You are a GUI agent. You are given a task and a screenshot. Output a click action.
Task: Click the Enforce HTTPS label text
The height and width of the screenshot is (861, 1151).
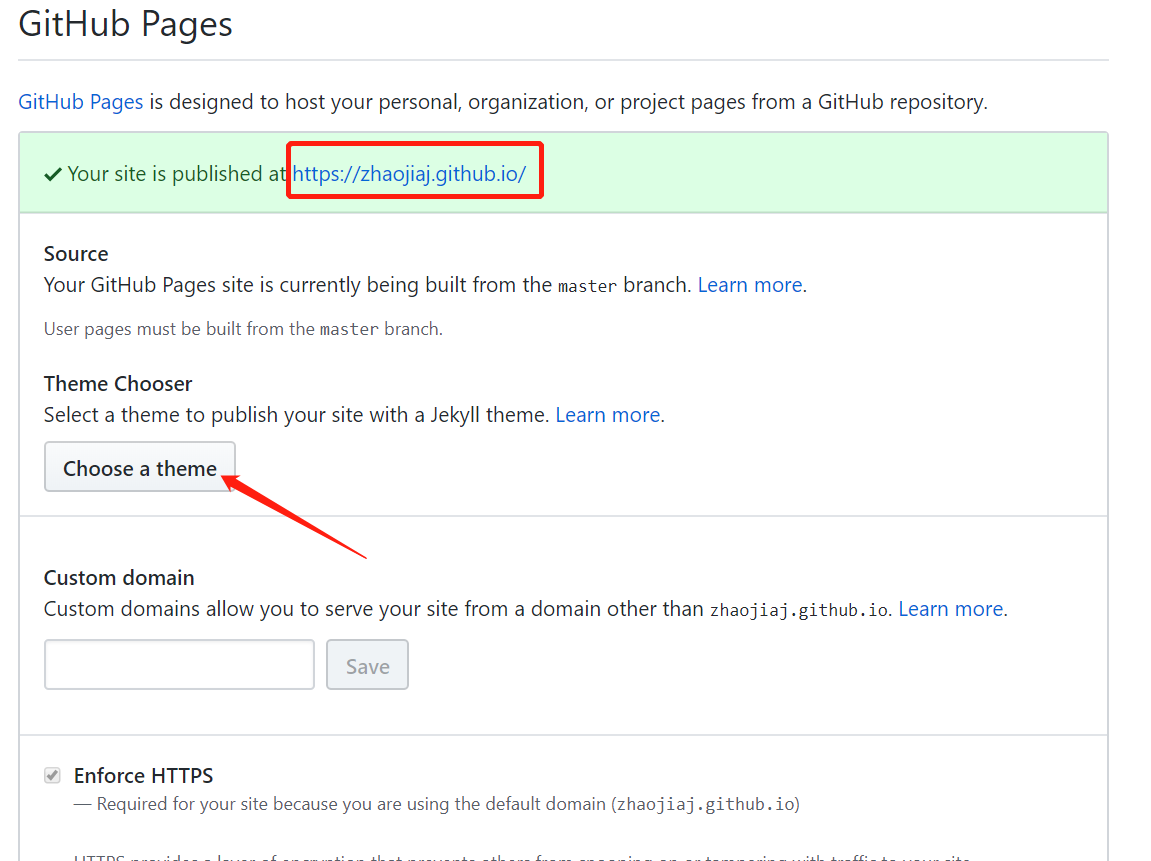click(144, 775)
